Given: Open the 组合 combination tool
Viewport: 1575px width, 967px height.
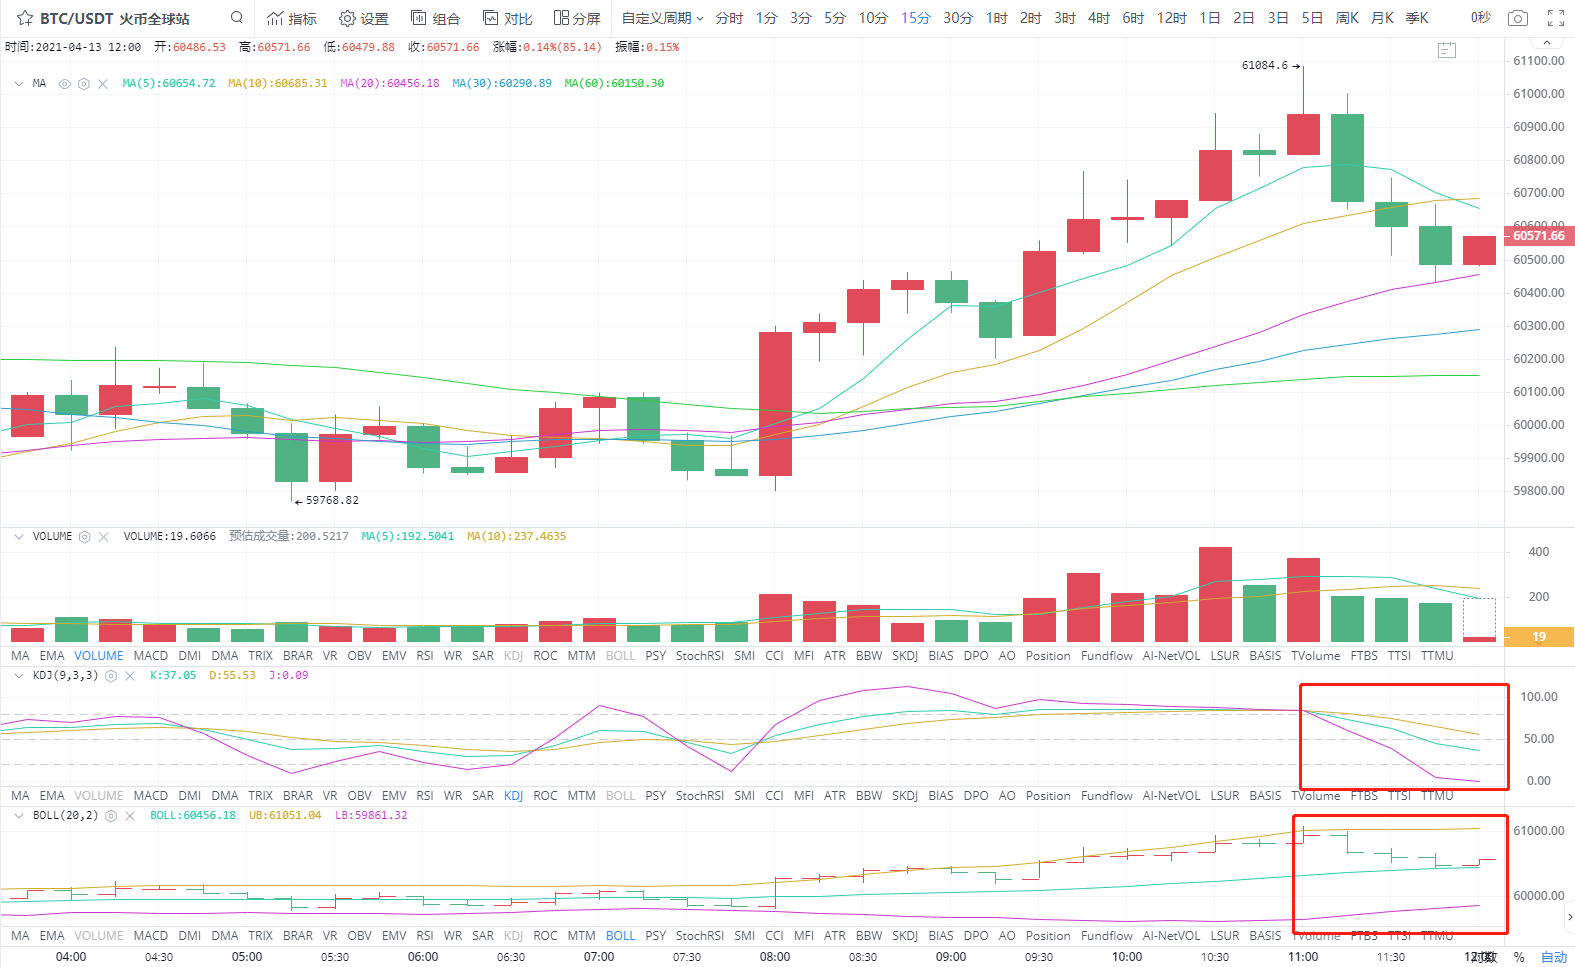Looking at the screenshot, I should coord(436,18).
